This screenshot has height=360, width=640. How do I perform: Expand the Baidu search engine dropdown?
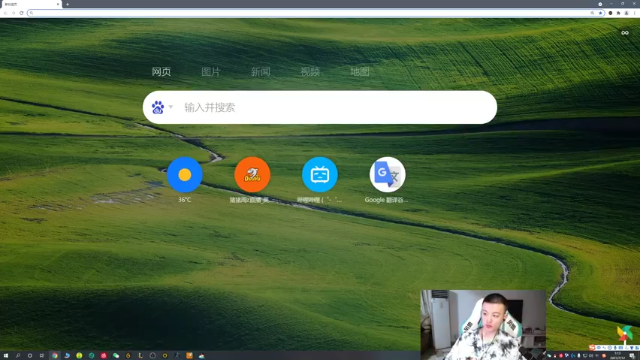(171, 107)
